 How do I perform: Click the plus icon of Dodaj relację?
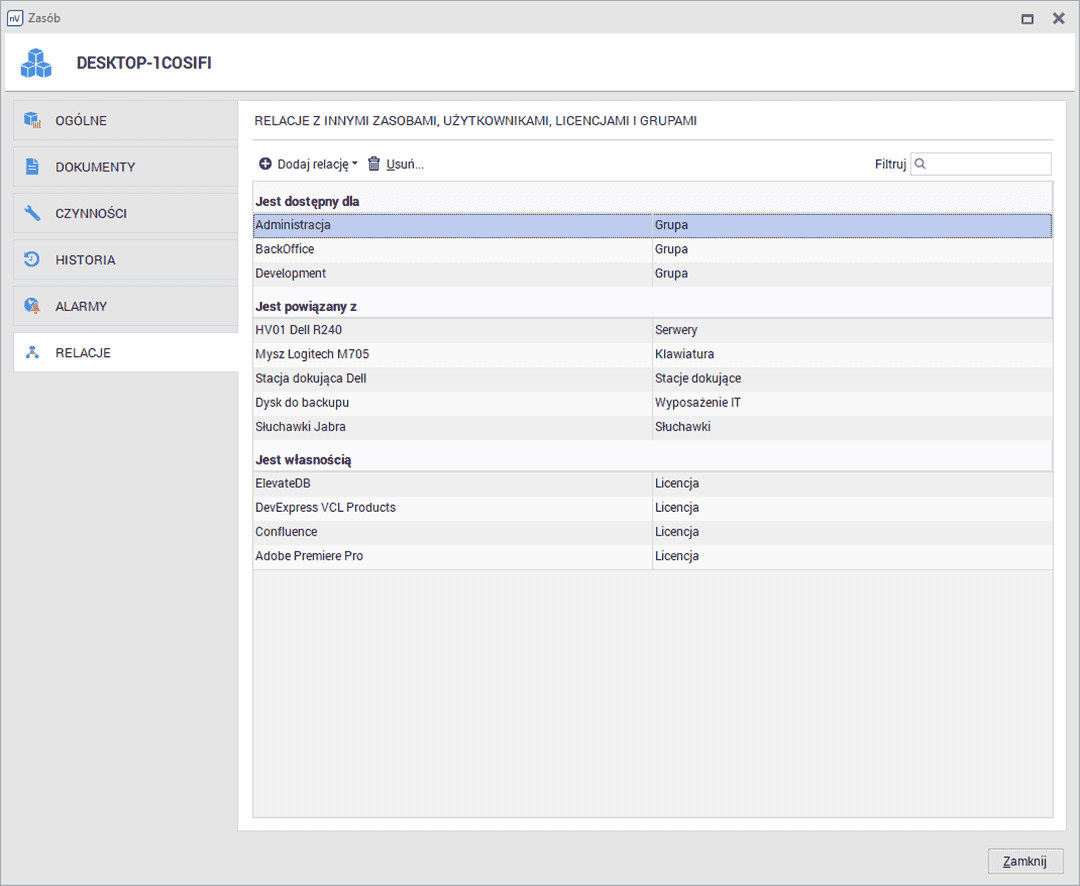(x=265, y=164)
